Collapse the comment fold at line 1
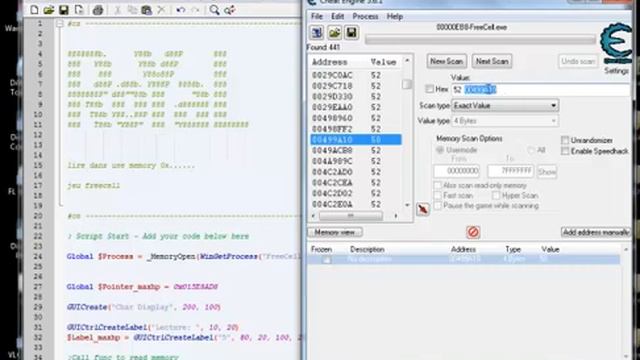 (x=60, y=24)
